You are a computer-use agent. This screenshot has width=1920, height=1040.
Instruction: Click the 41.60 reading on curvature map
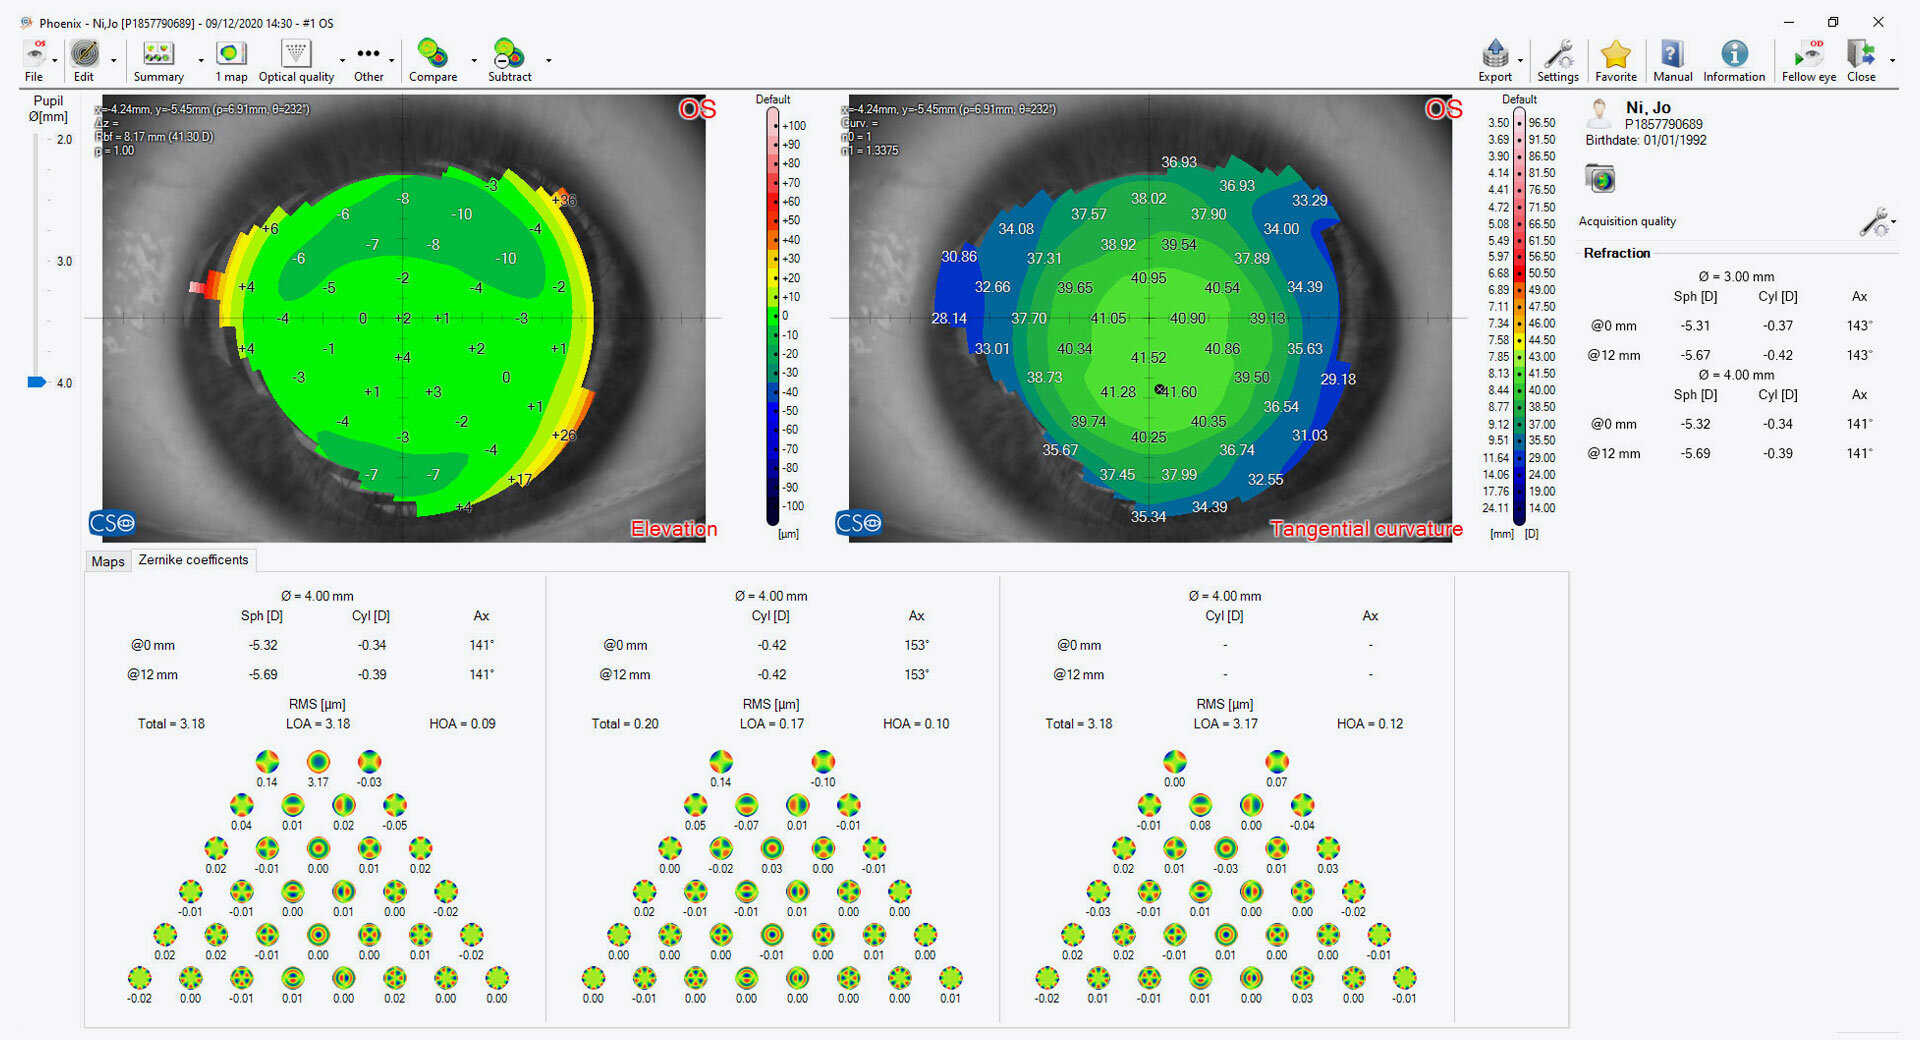[1180, 392]
